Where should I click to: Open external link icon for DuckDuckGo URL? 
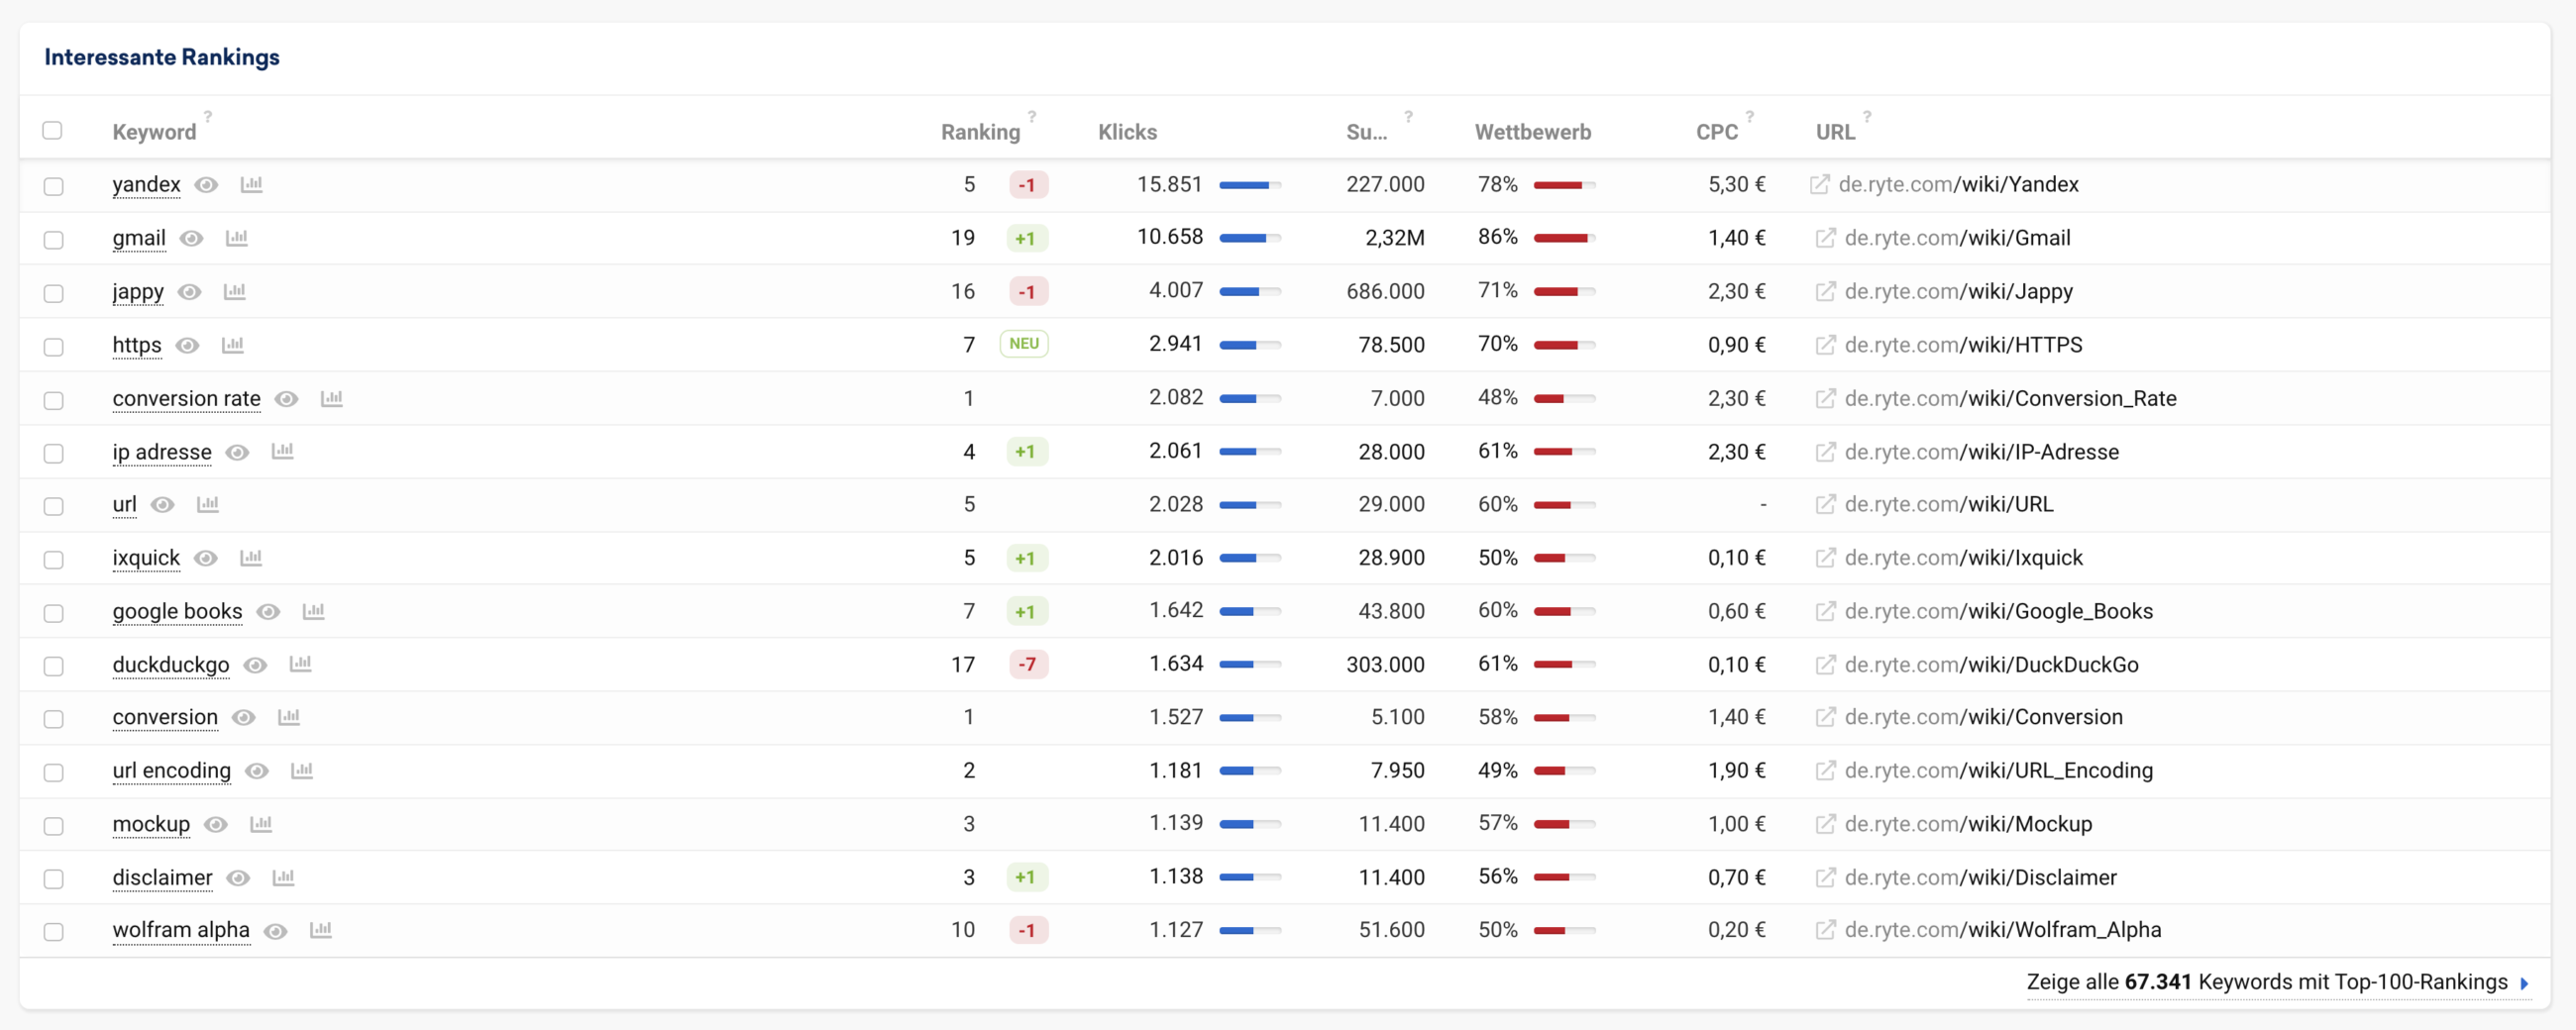click(x=1825, y=664)
